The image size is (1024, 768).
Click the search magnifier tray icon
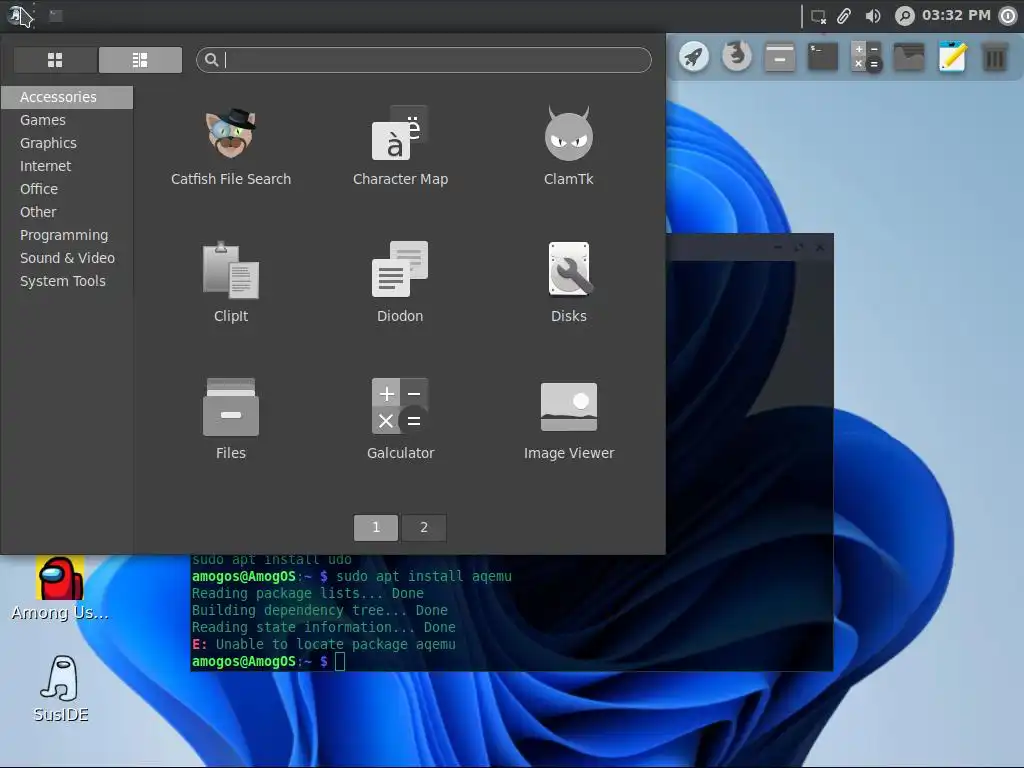coord(904,16)
